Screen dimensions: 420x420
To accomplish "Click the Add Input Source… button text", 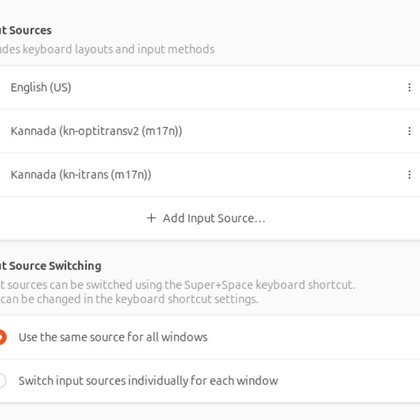I will click(214, 218).
